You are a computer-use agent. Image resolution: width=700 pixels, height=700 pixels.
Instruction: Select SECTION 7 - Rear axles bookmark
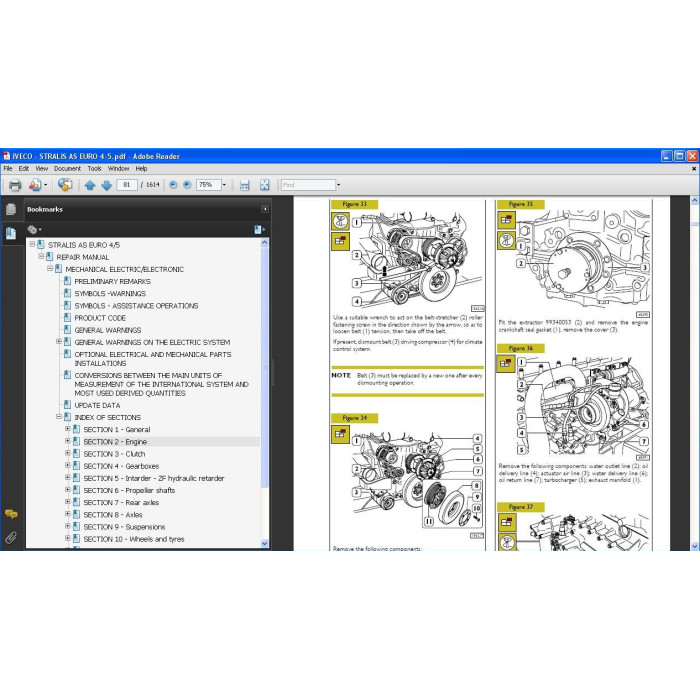pos(121,502)
